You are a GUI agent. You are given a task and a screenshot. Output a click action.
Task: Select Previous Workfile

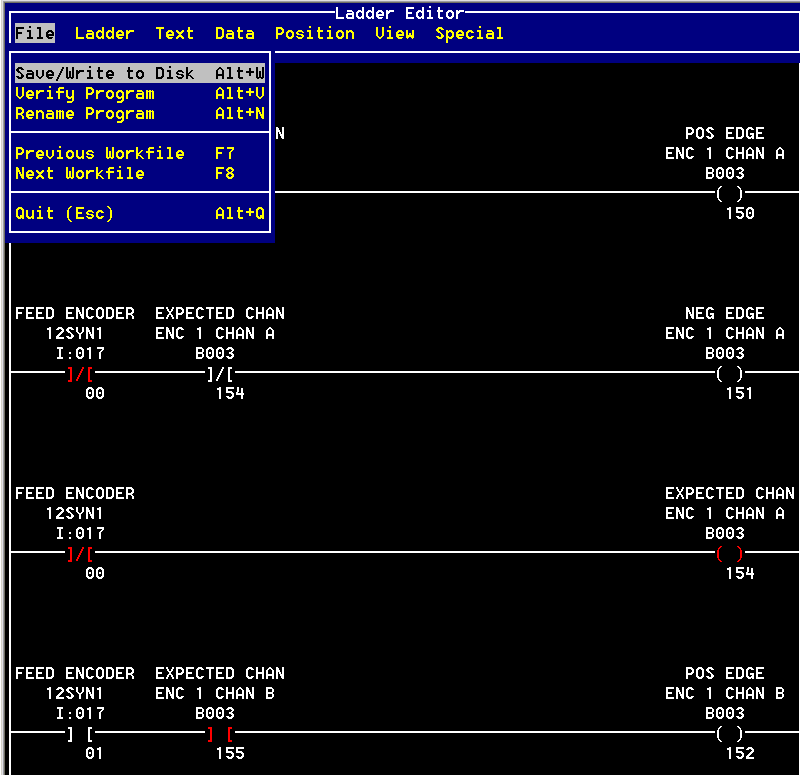tap(120, 153)
